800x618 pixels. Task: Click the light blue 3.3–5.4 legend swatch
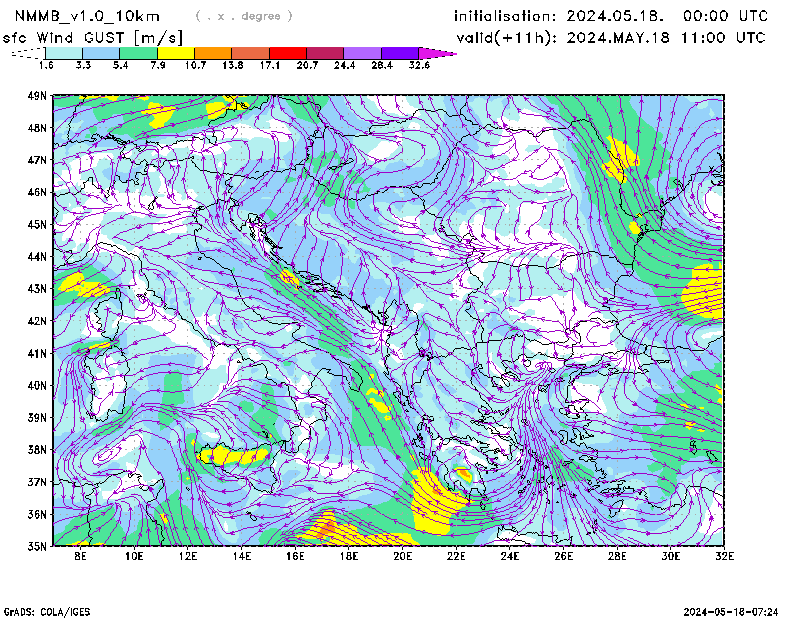tap(101, 53)
